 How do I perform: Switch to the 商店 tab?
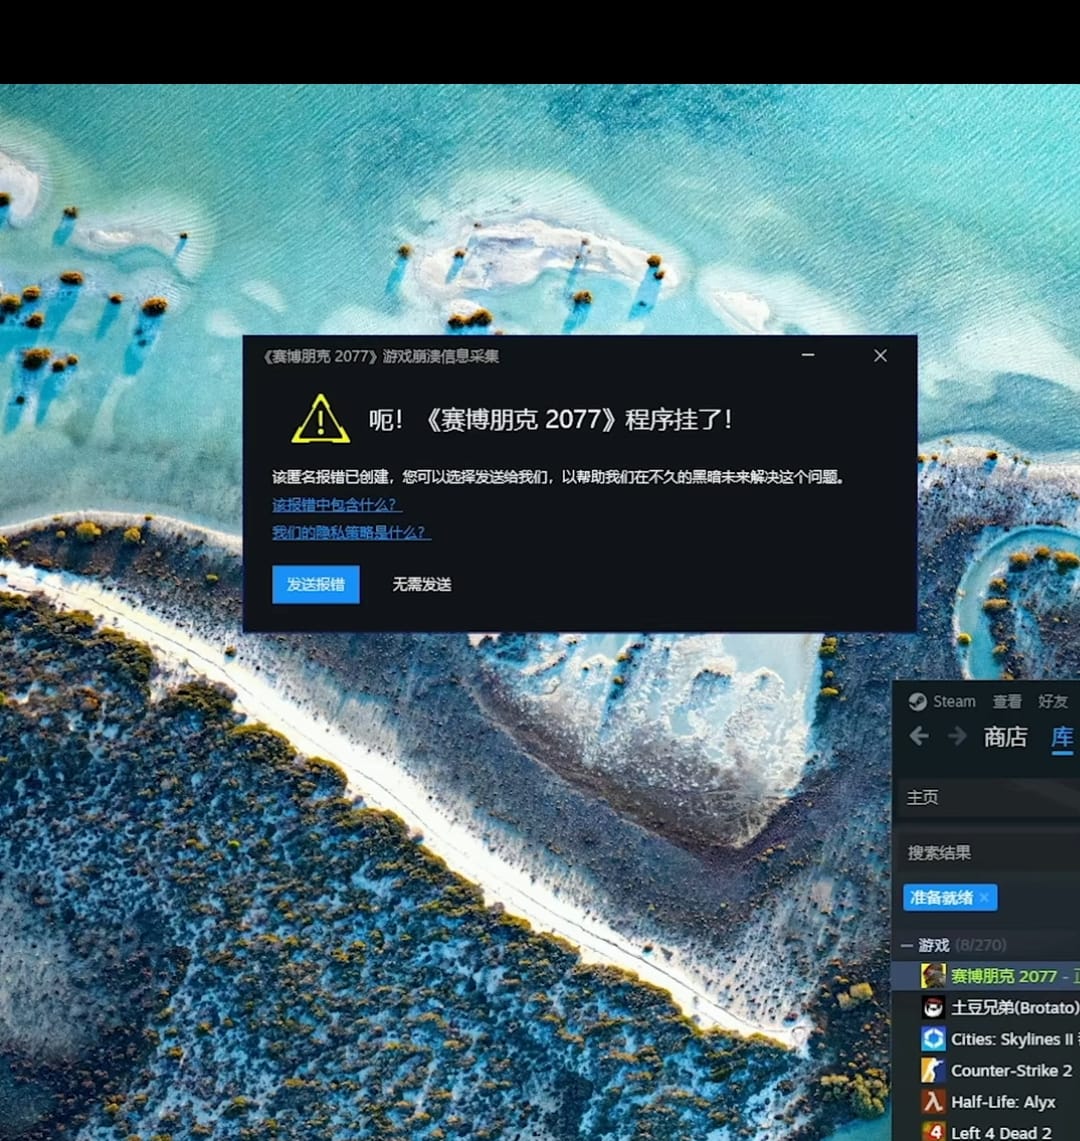coord(1006,736)
